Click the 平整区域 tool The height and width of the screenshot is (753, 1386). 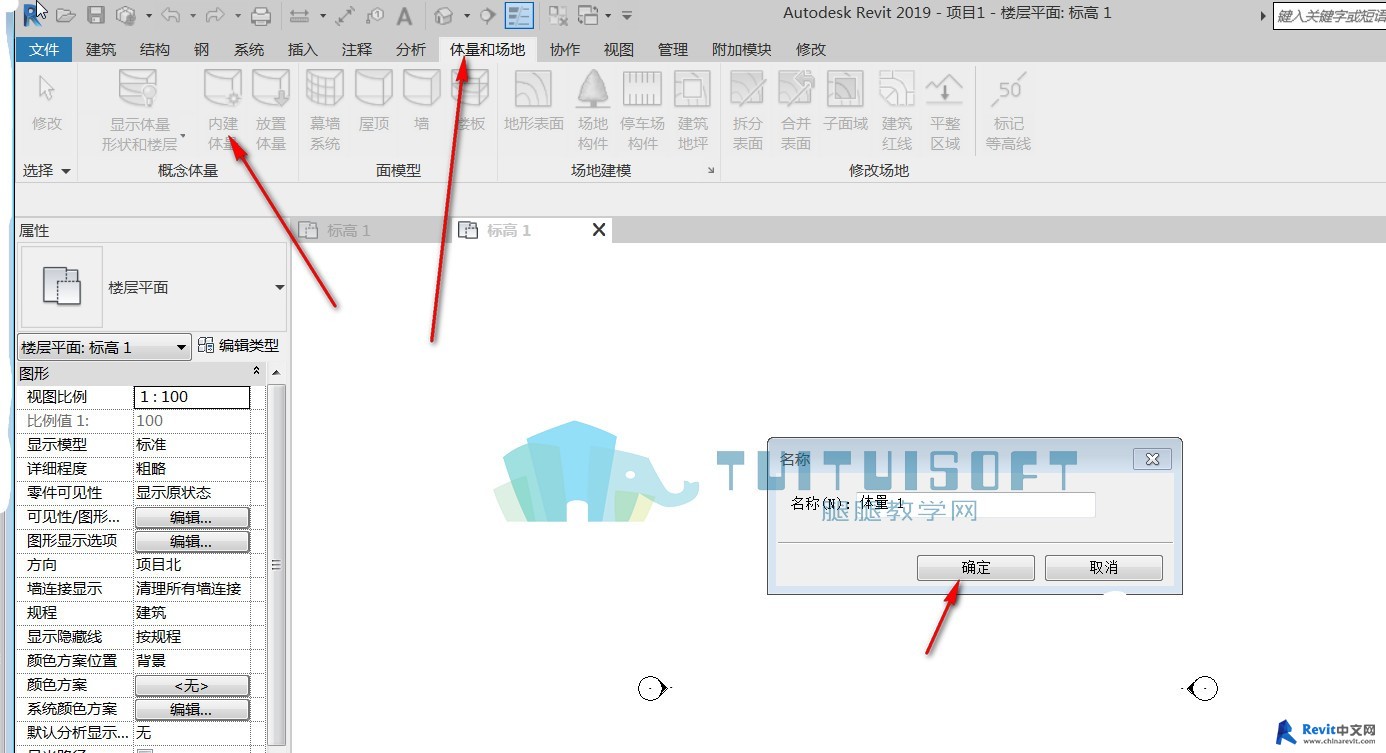(945, 110)
